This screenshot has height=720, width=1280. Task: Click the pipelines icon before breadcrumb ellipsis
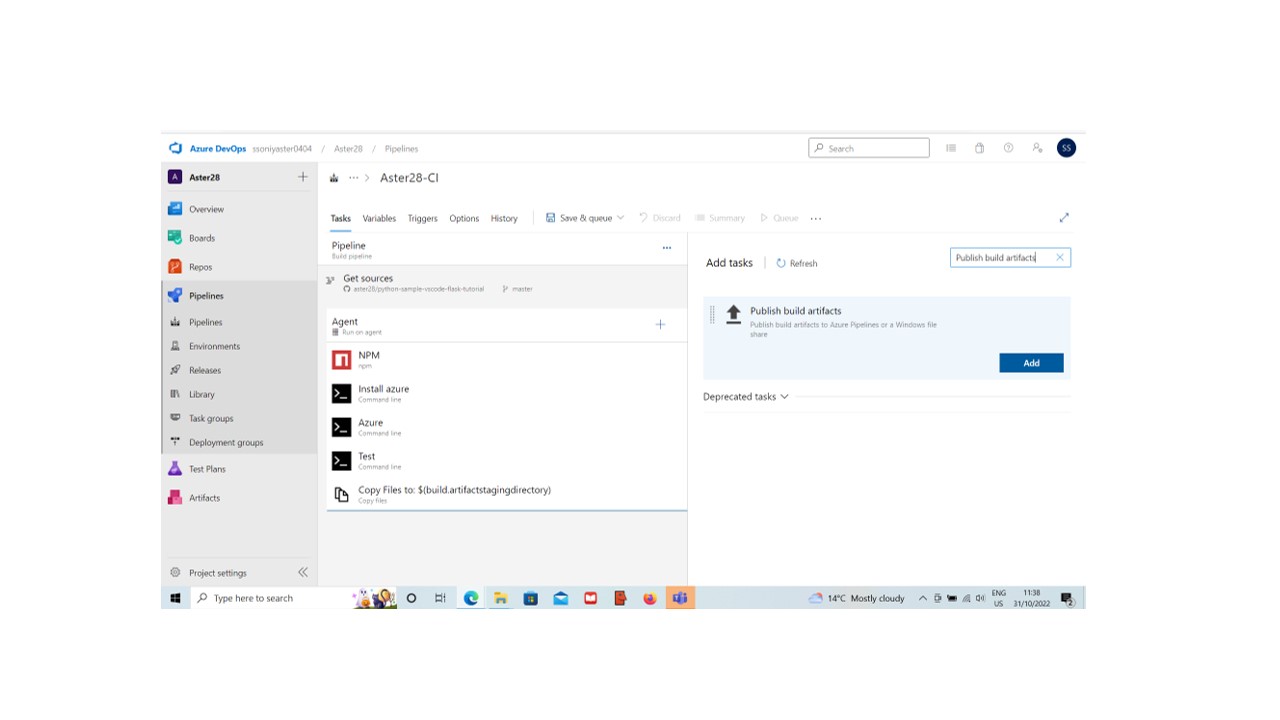pyautogui.click(x=334, y=178)
